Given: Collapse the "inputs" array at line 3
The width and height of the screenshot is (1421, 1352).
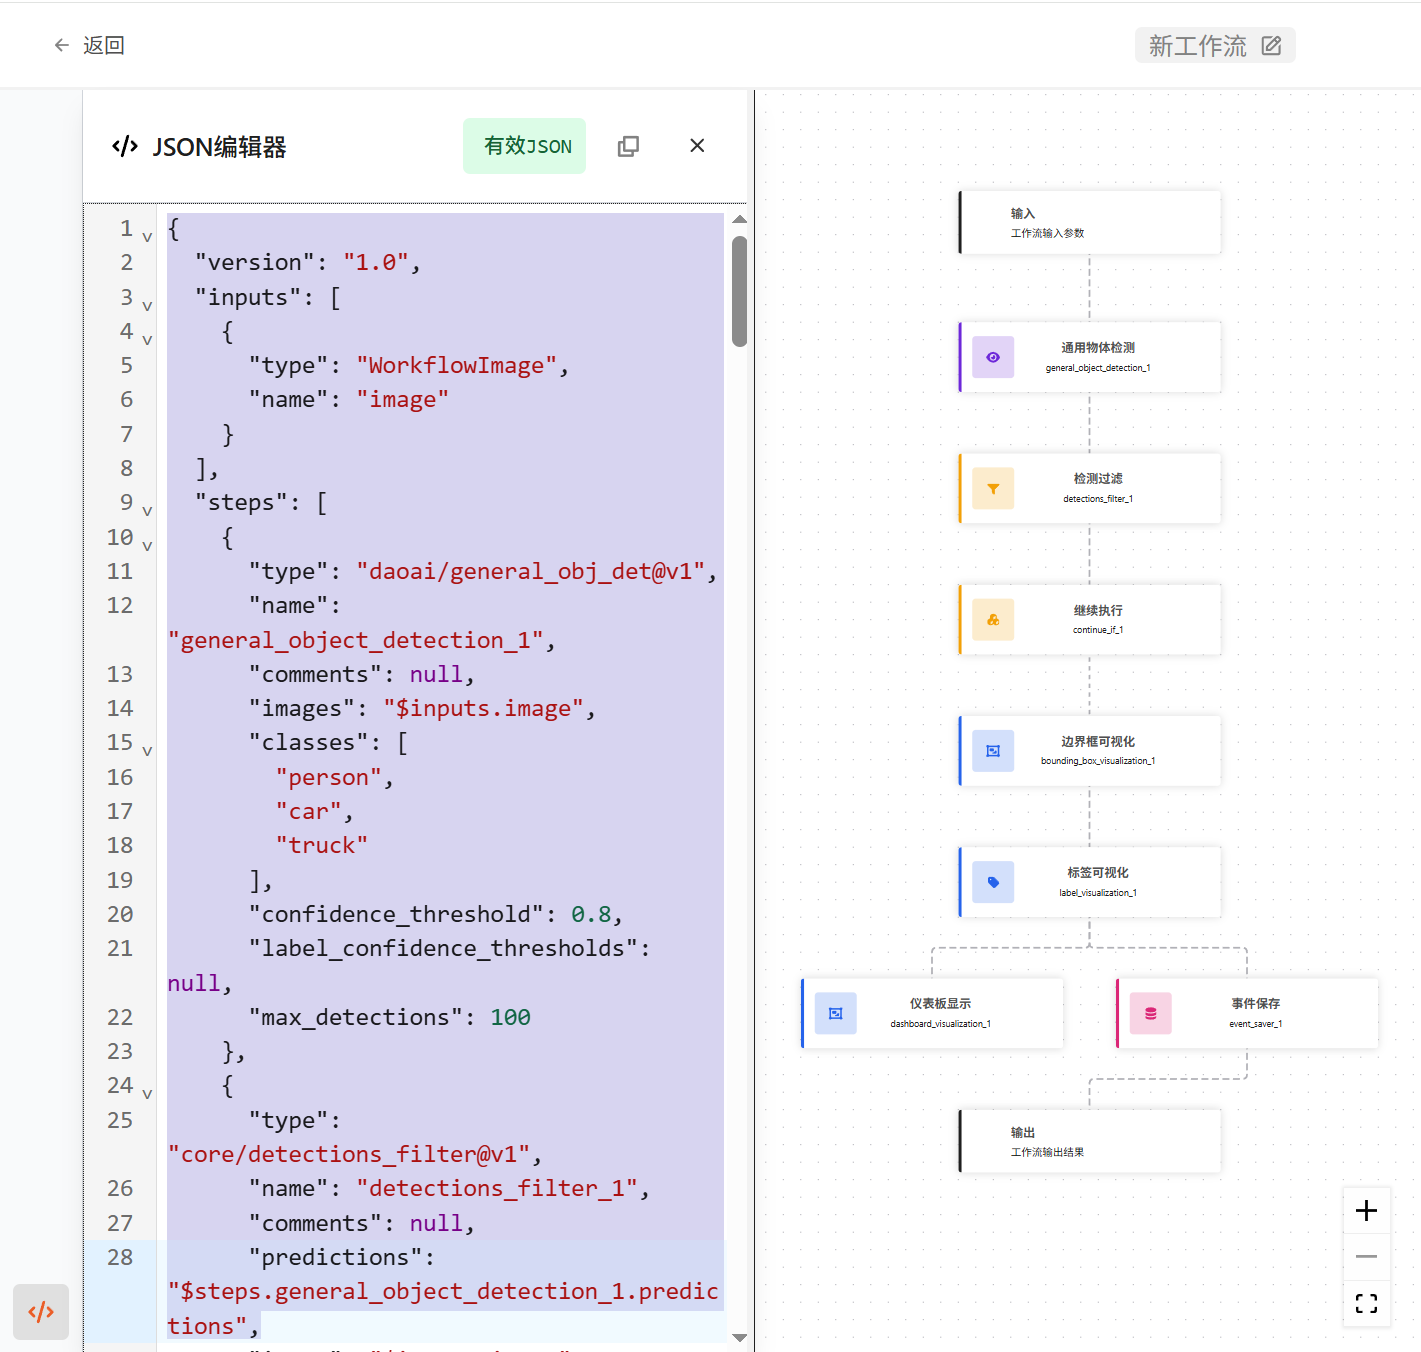Looking at the screenshot, I should [147, 306].
